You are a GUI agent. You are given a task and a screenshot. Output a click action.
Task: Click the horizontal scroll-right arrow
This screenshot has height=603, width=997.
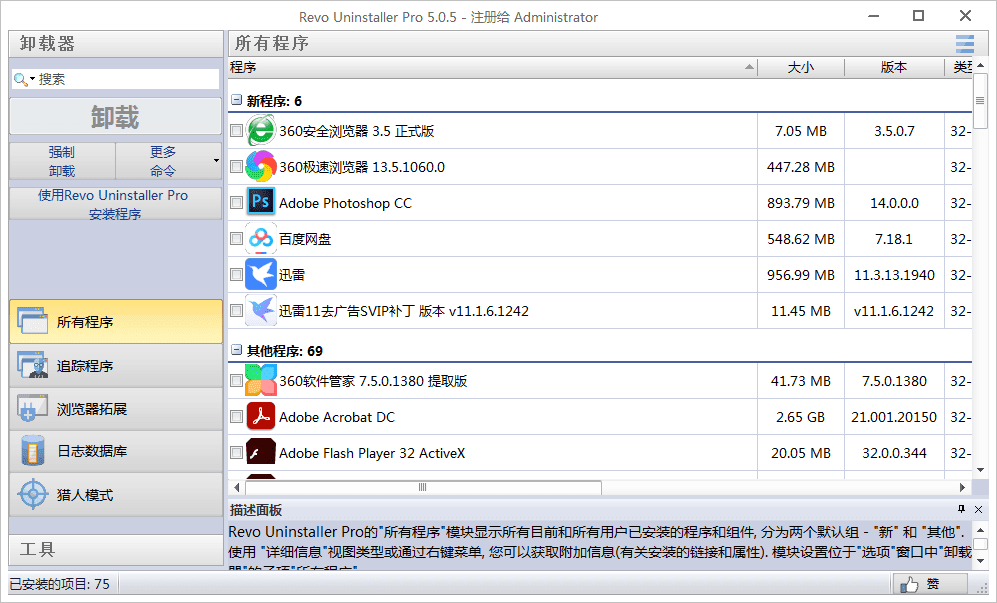963,487
